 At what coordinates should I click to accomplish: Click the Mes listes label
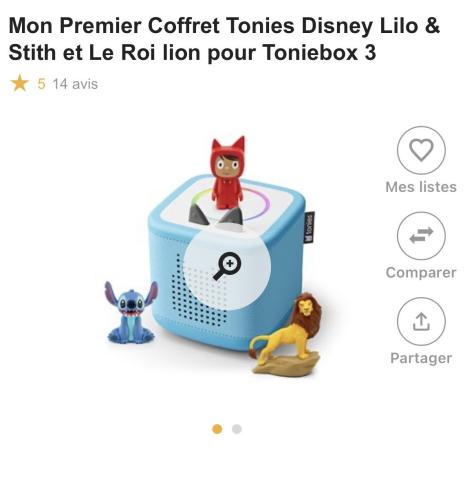click(421, 187)
